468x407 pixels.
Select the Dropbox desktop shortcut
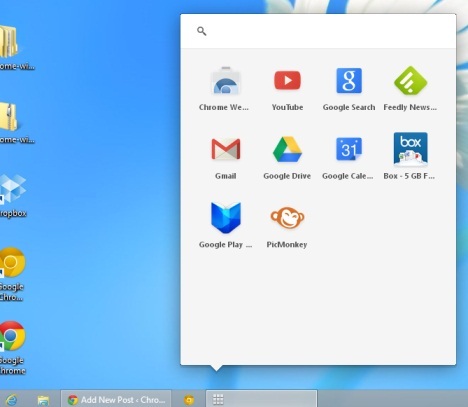coord(13,195)
